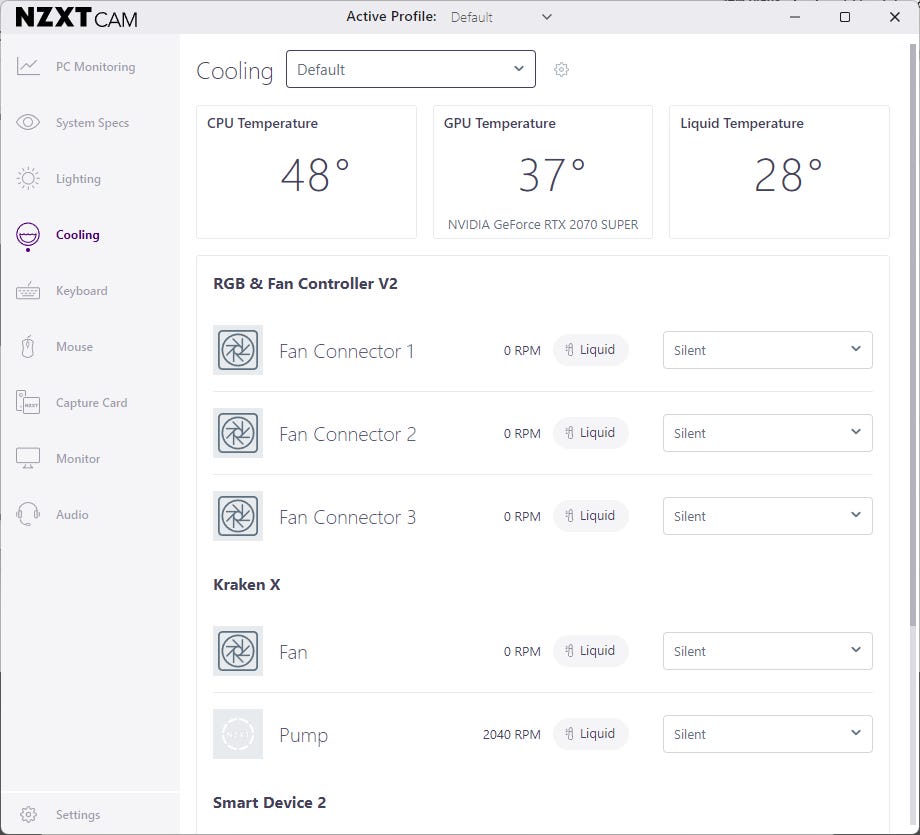Image resolution: width=920 pixels, height=835 pixels.
Task: Toggle Liquid source for Fan Connector 1
Action: pyautogui.click(x=591, y=350)
